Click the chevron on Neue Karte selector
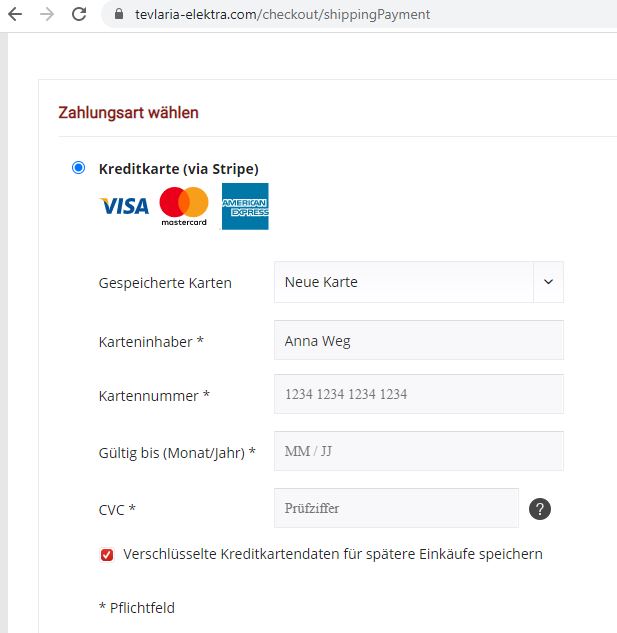 548,282
